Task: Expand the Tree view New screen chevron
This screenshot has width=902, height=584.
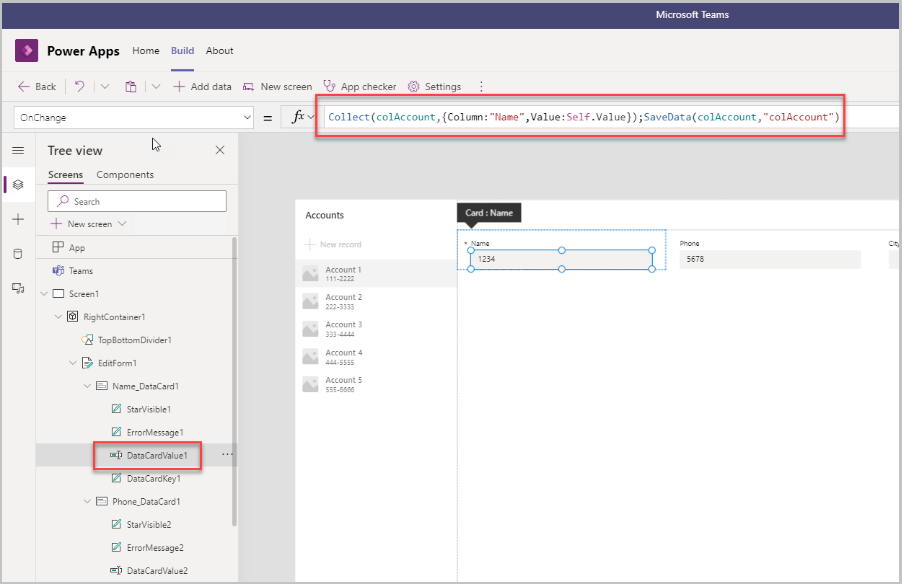Action: pyautogui.click(x=122, y=223)
